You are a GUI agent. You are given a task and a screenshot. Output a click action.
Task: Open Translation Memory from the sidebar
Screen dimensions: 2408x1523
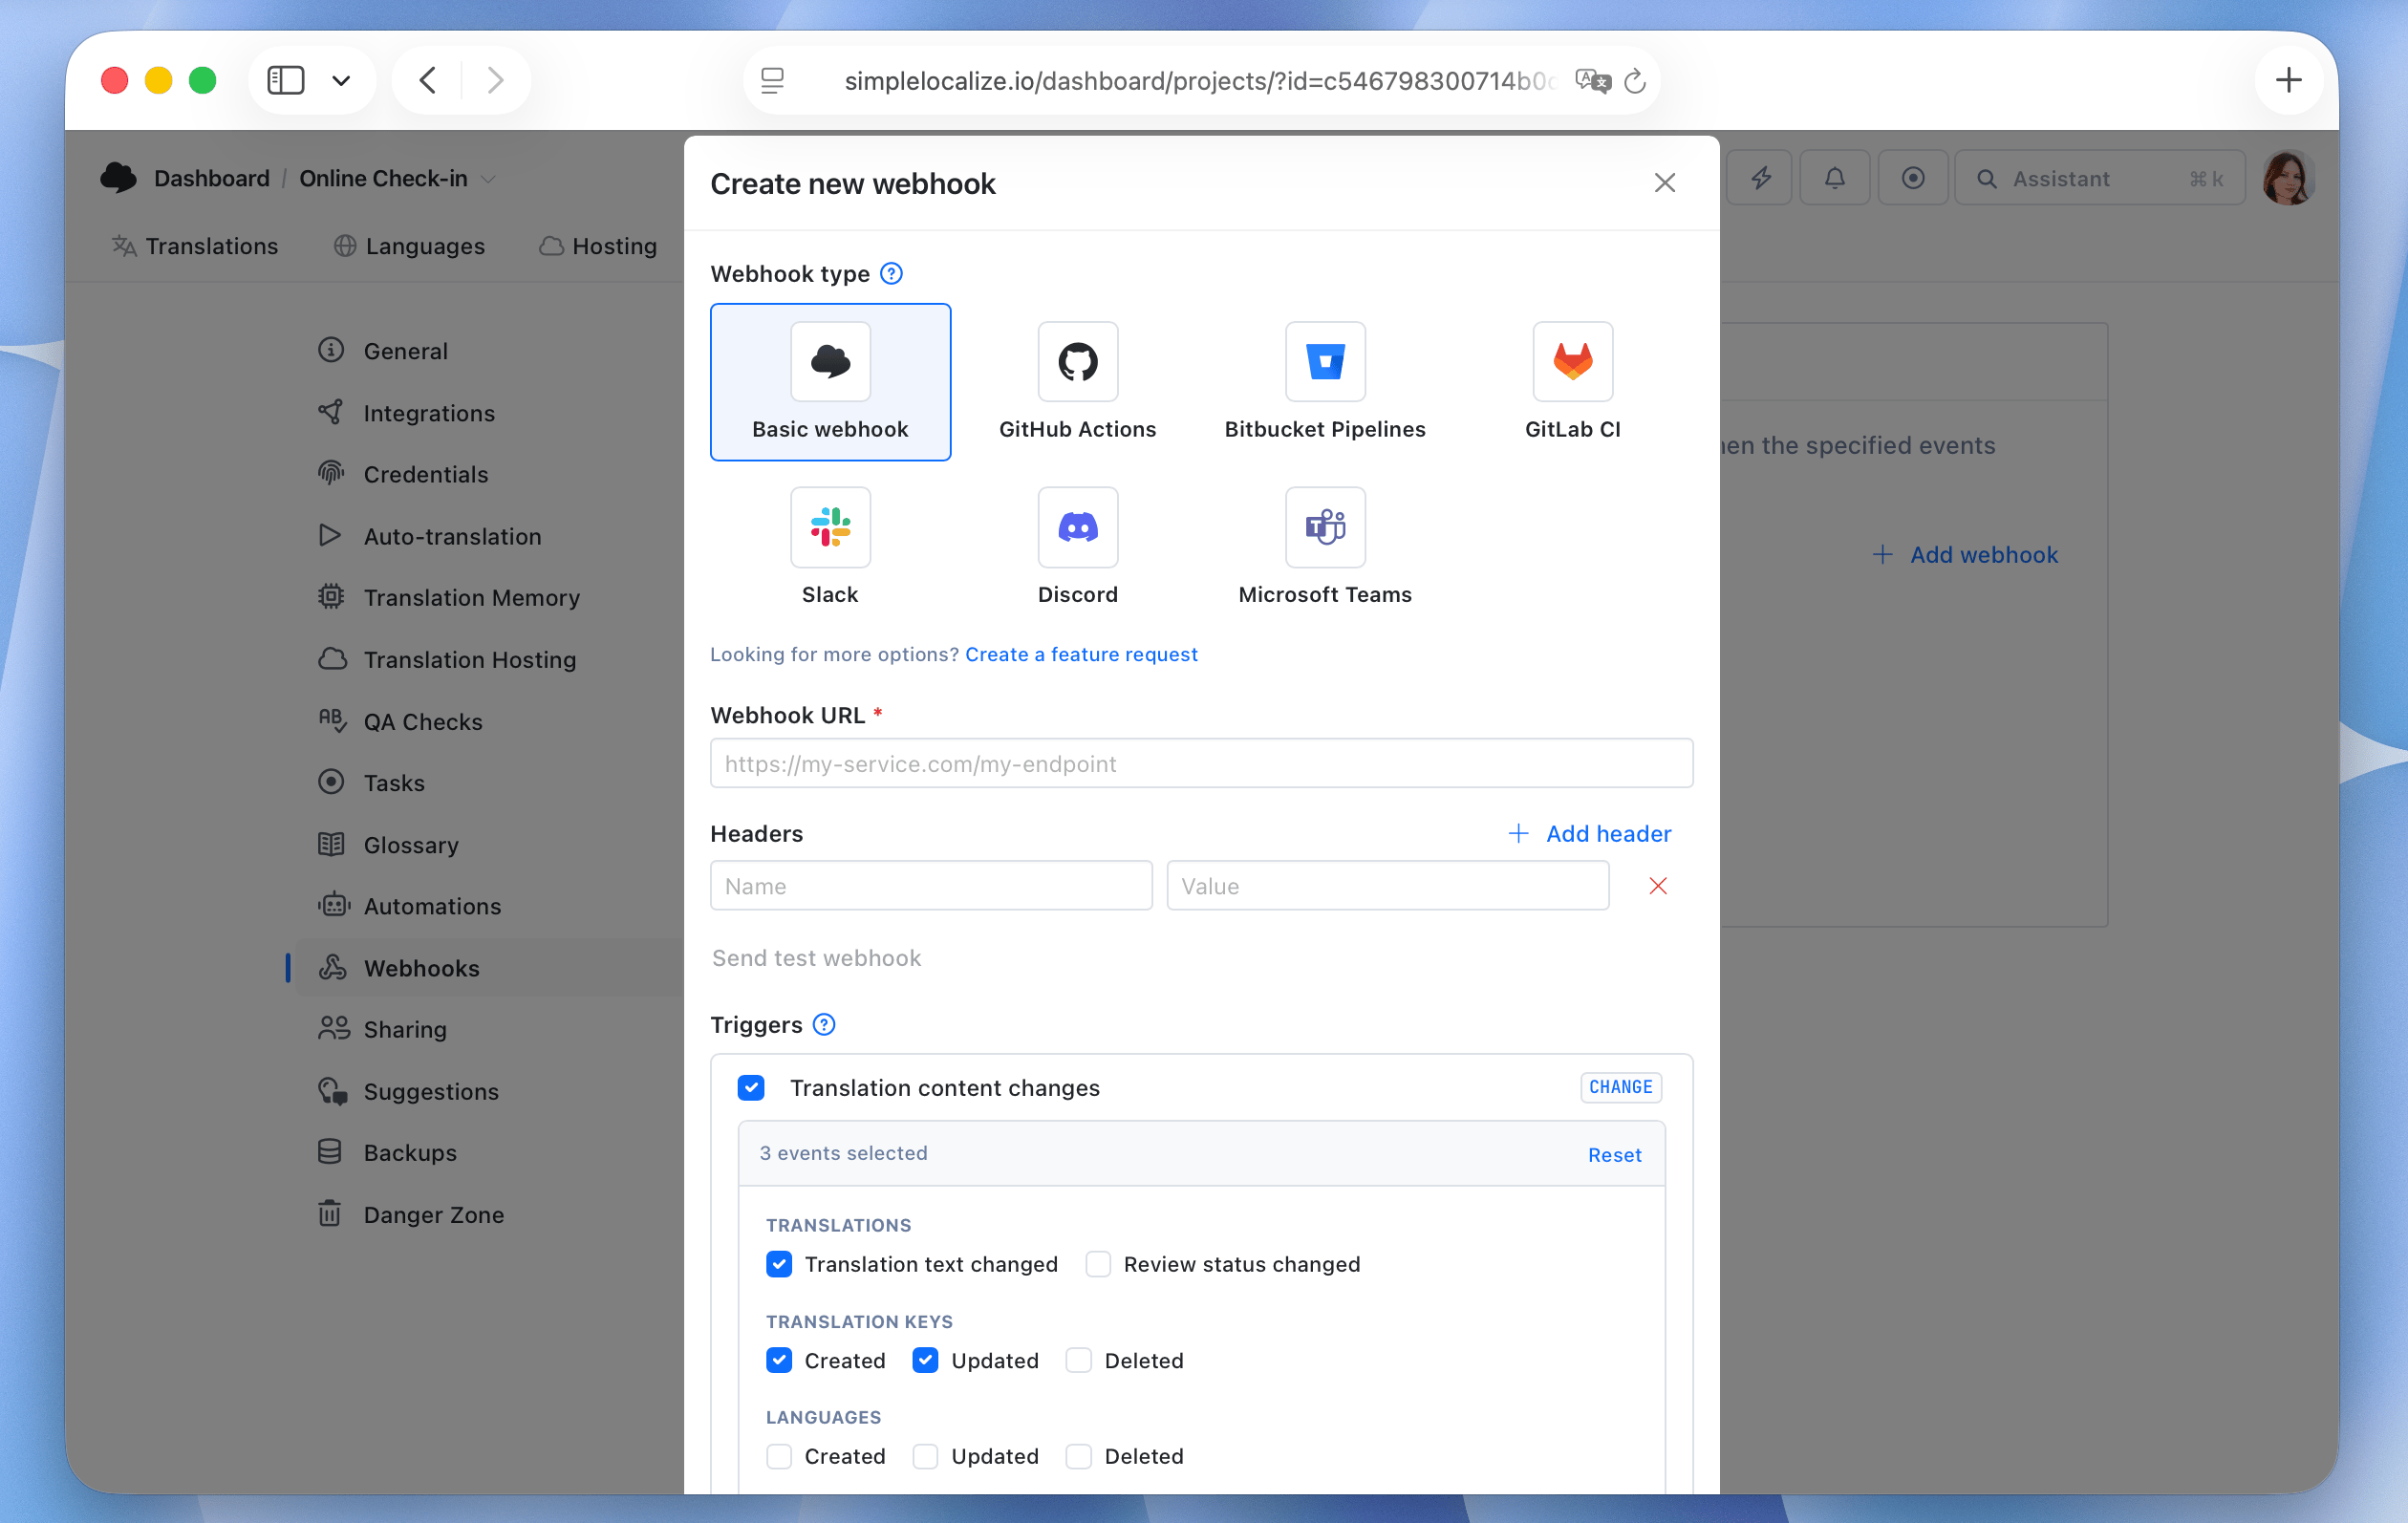472,597
